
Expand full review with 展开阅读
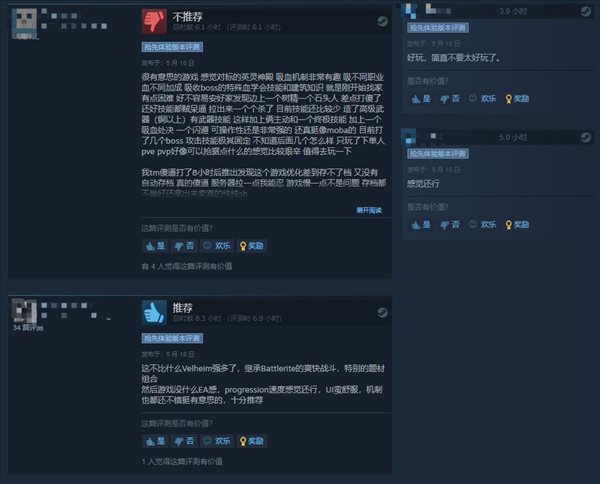click(x=369, y=210)
